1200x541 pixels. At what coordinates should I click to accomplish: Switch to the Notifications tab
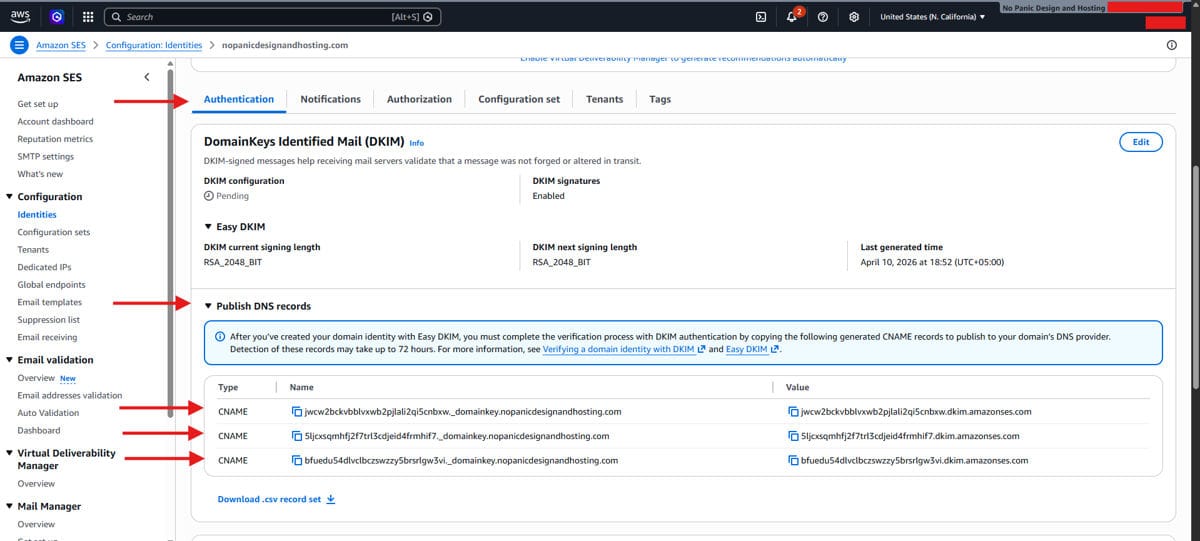click(x=330, y=99)
